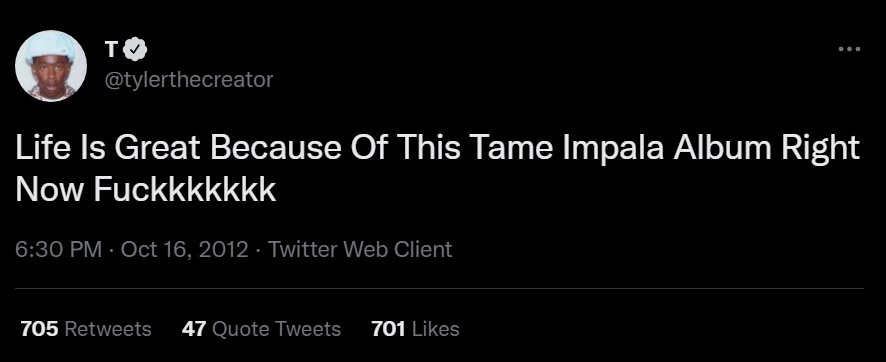Click the display name T
This screenshot has height=362, width=886.
coord(111,50)
